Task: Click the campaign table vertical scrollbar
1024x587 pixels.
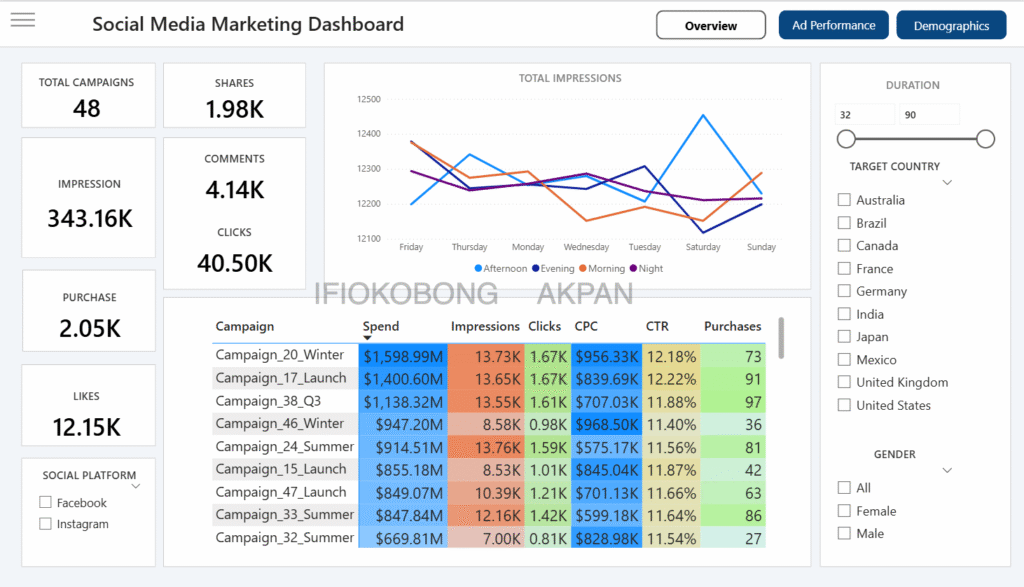Action: point(780,337)
